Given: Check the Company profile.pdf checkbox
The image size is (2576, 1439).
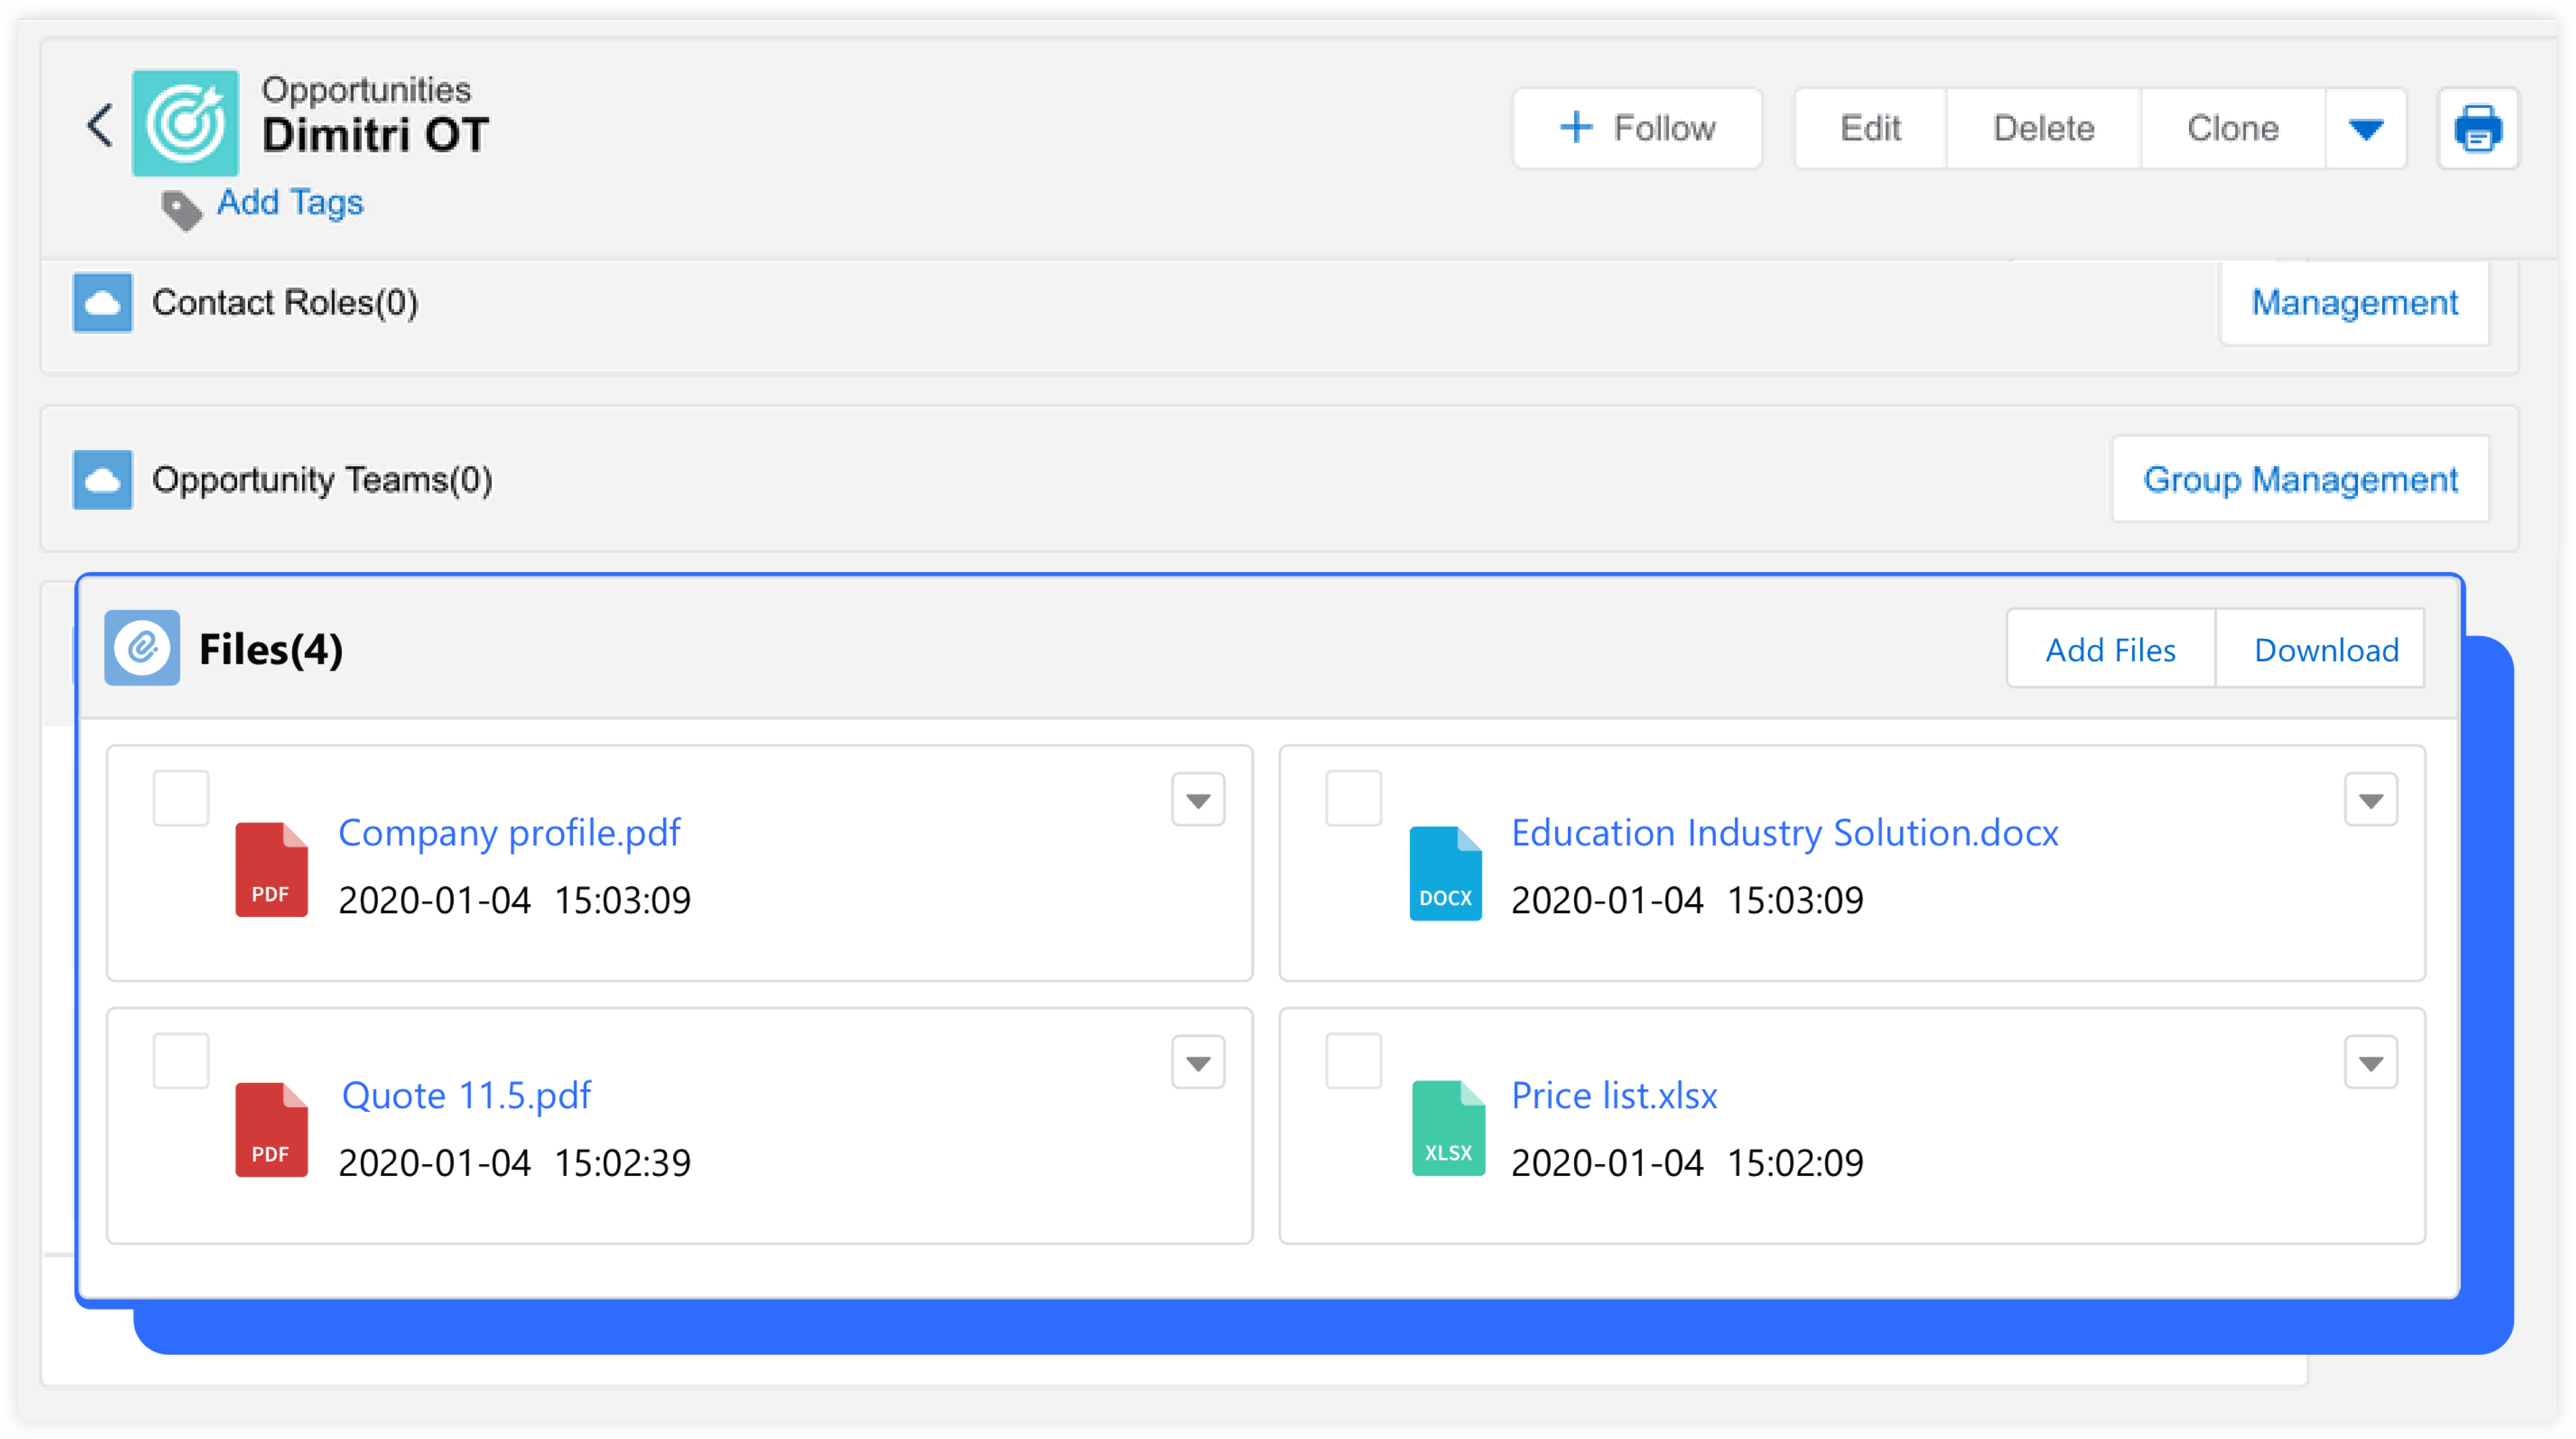Looking at the screenshot, I should [x=181, y=798].
